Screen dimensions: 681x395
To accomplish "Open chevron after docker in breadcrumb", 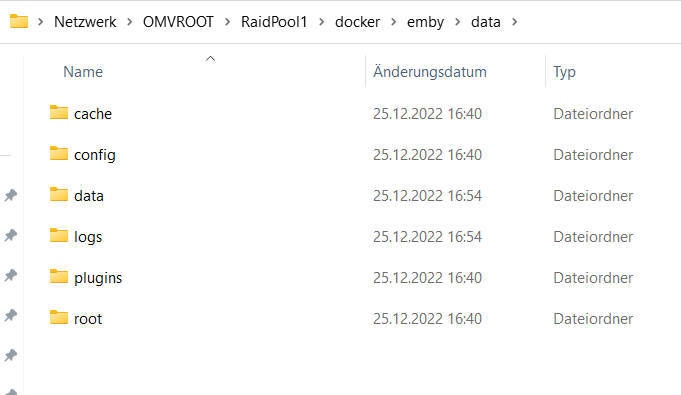I will point(393,22).
